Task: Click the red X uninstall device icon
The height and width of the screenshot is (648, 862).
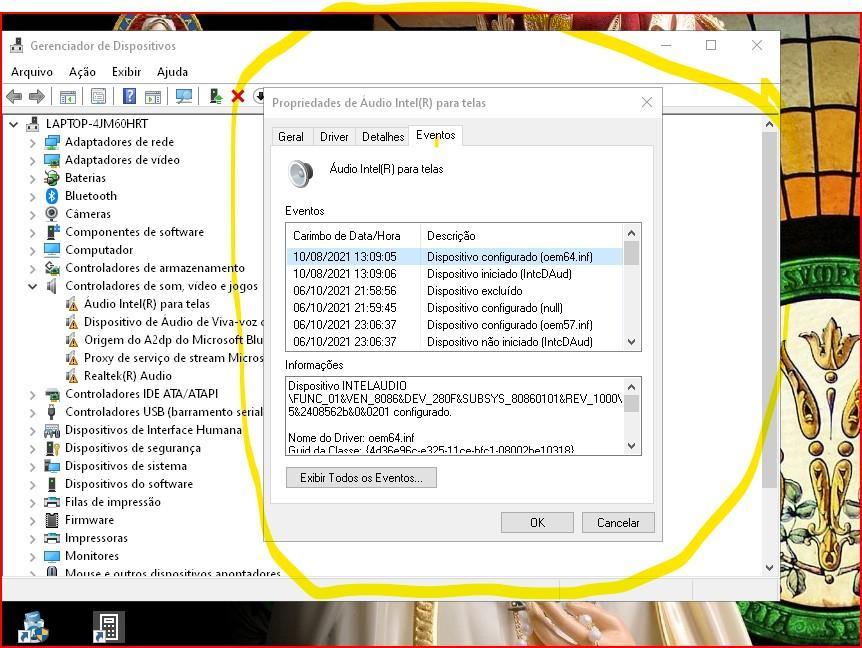Action: coord(237,96)
